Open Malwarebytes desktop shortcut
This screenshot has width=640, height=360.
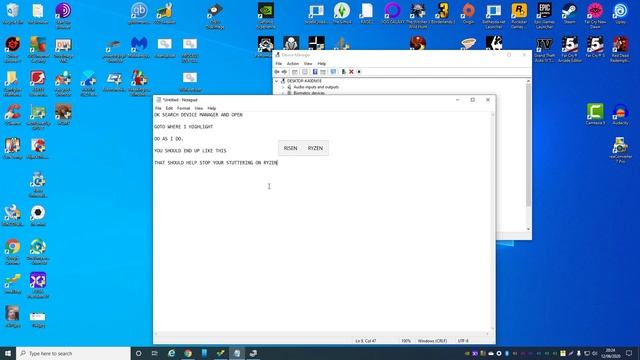pyautogui.click(x=139, y=48)
